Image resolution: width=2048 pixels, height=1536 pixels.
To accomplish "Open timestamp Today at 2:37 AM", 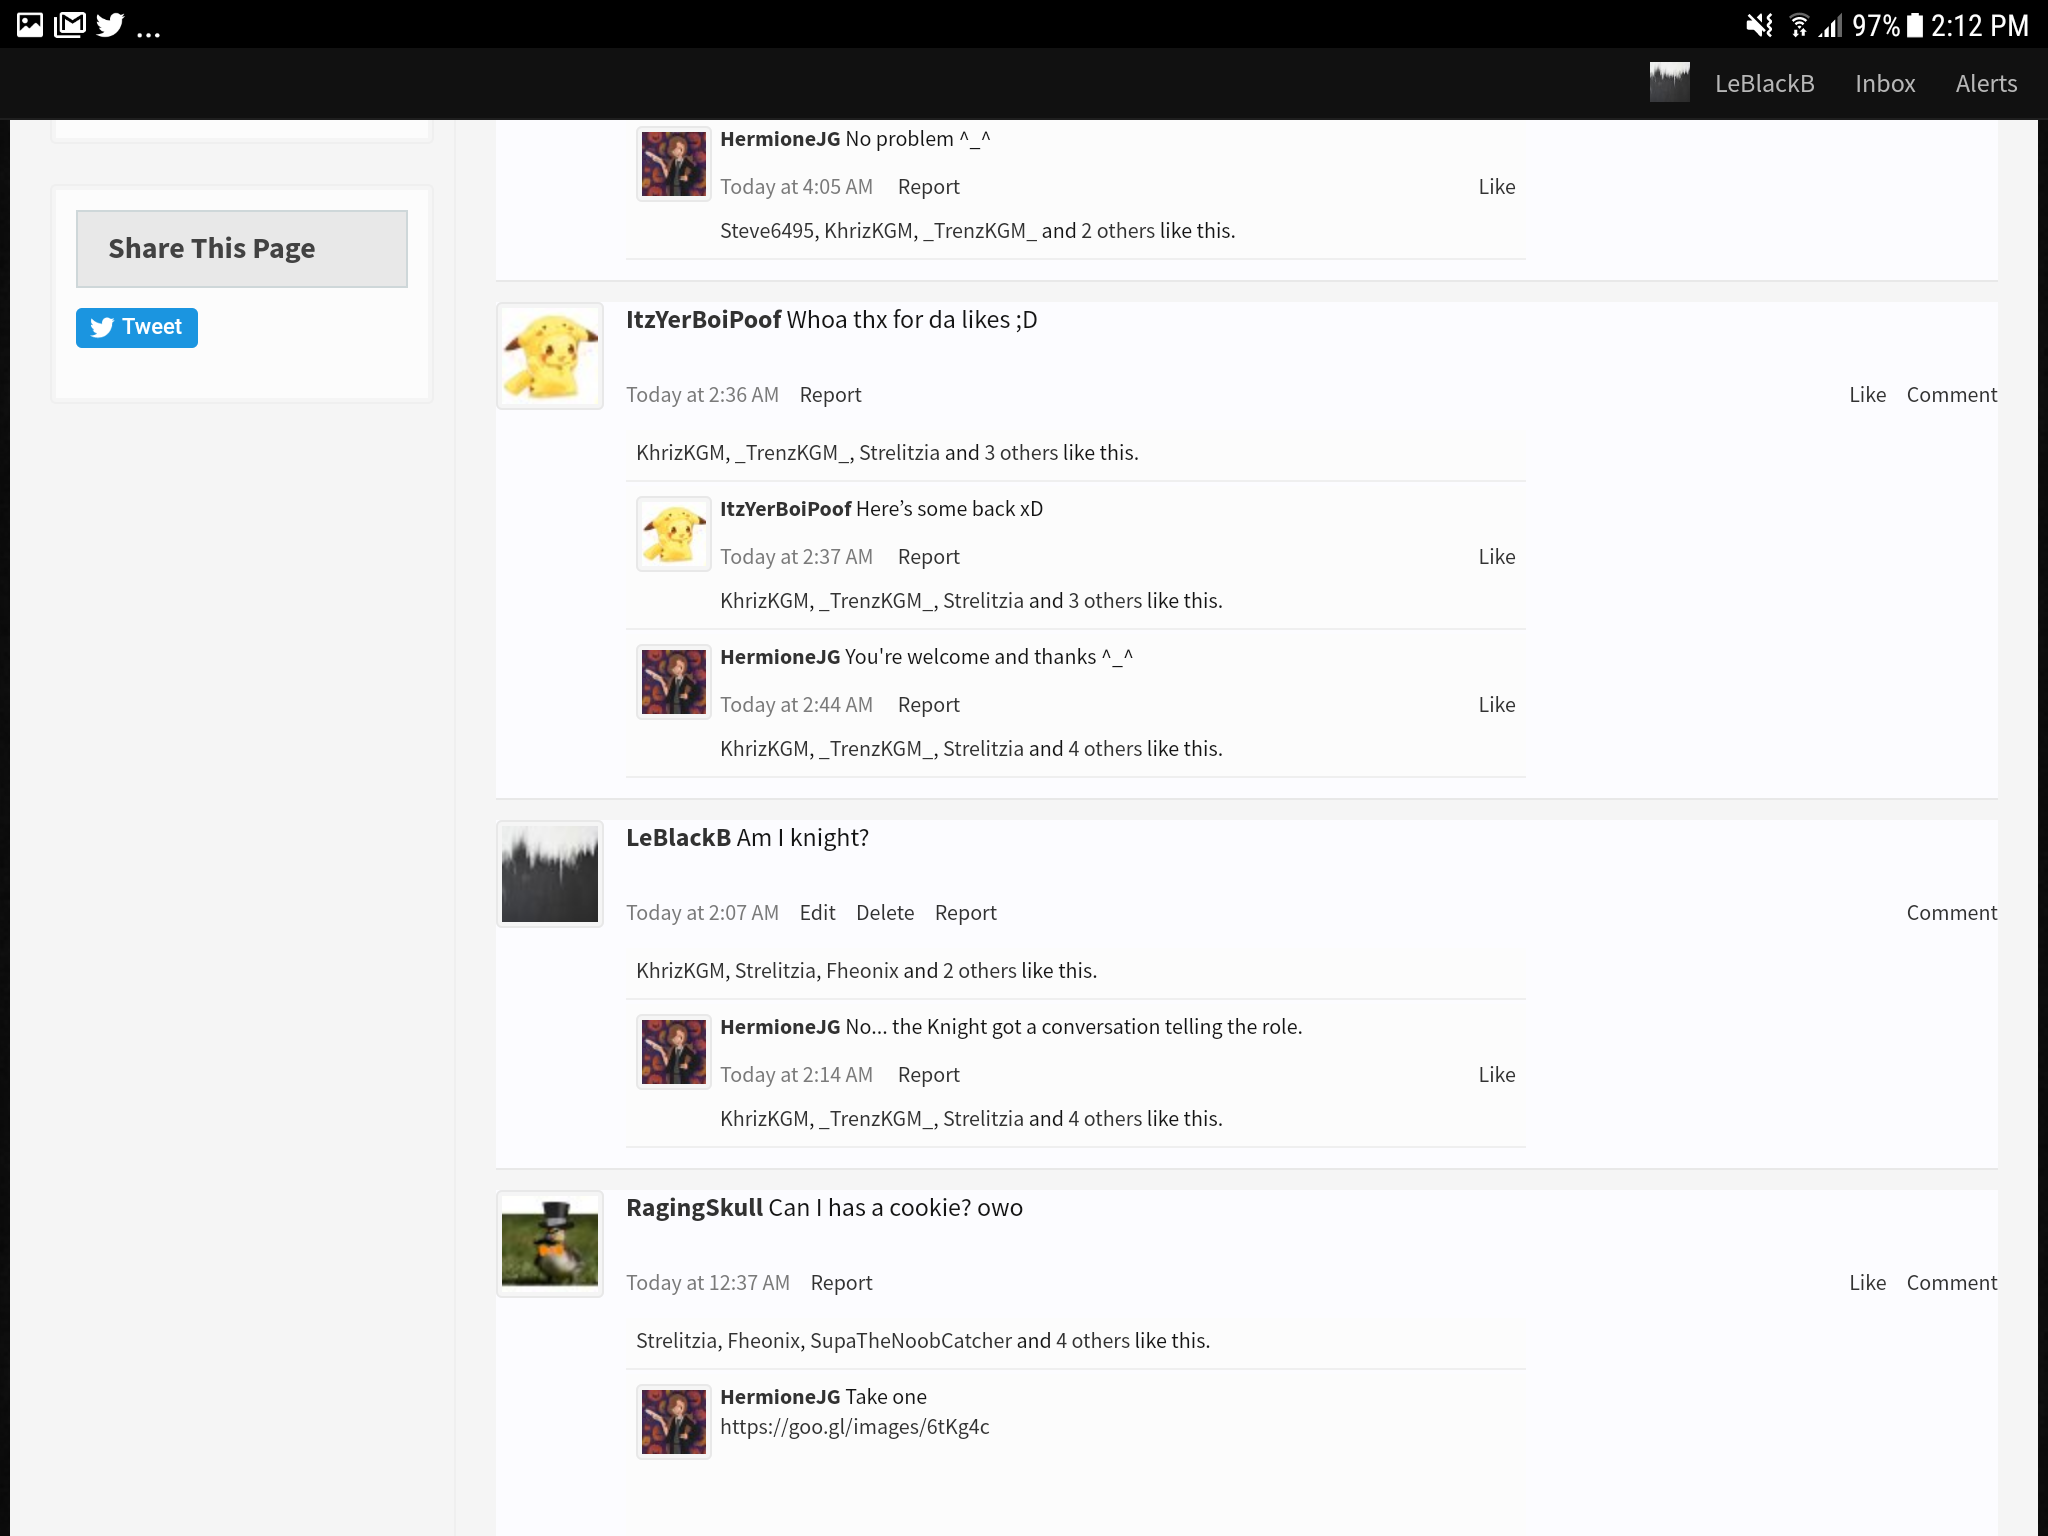I will point(796,557).
